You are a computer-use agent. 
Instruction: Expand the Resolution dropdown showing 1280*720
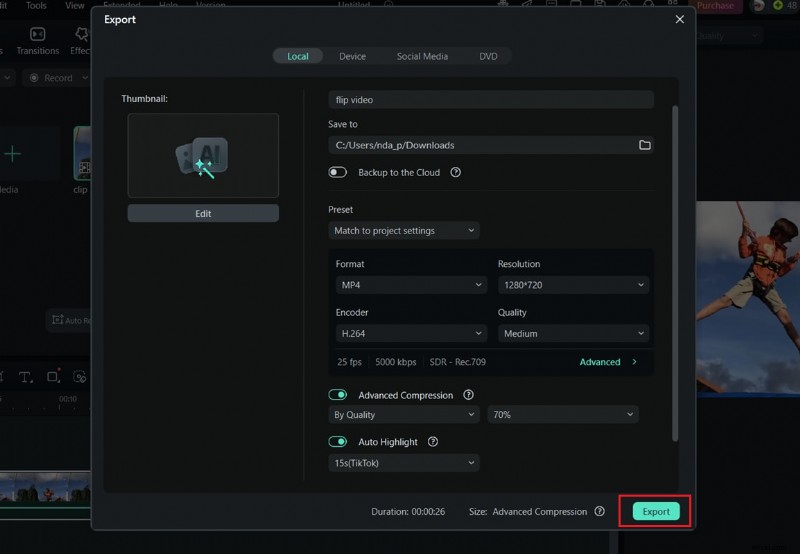coord(572,285)
